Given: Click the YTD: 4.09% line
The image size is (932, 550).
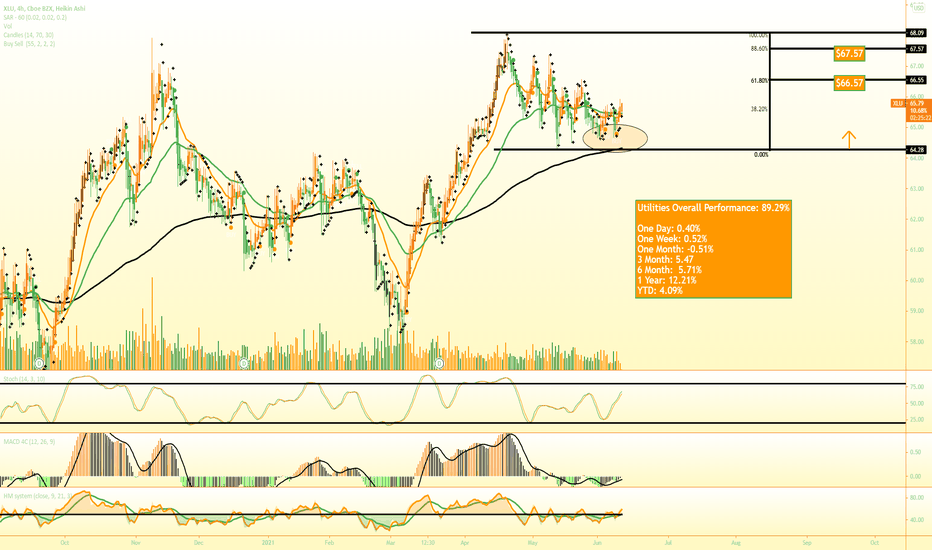Looking at the screenshot, I should coord(660,291).
